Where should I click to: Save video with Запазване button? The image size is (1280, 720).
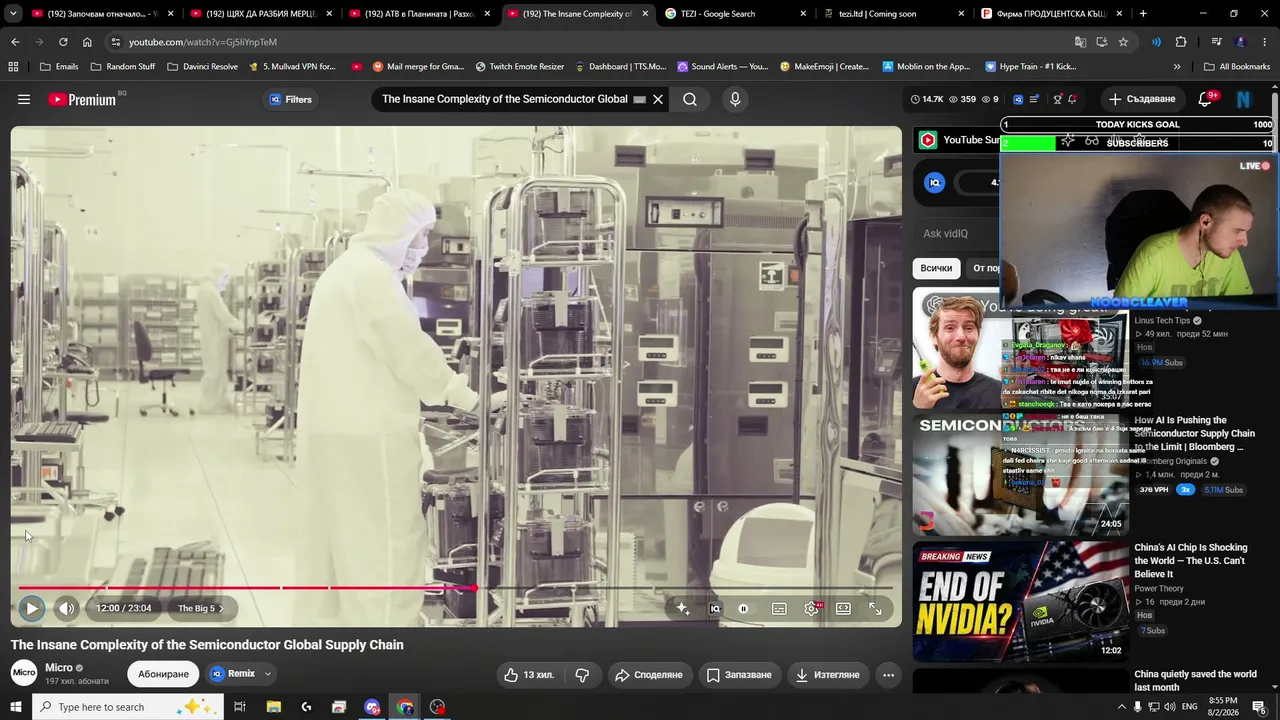coord(739,675)
